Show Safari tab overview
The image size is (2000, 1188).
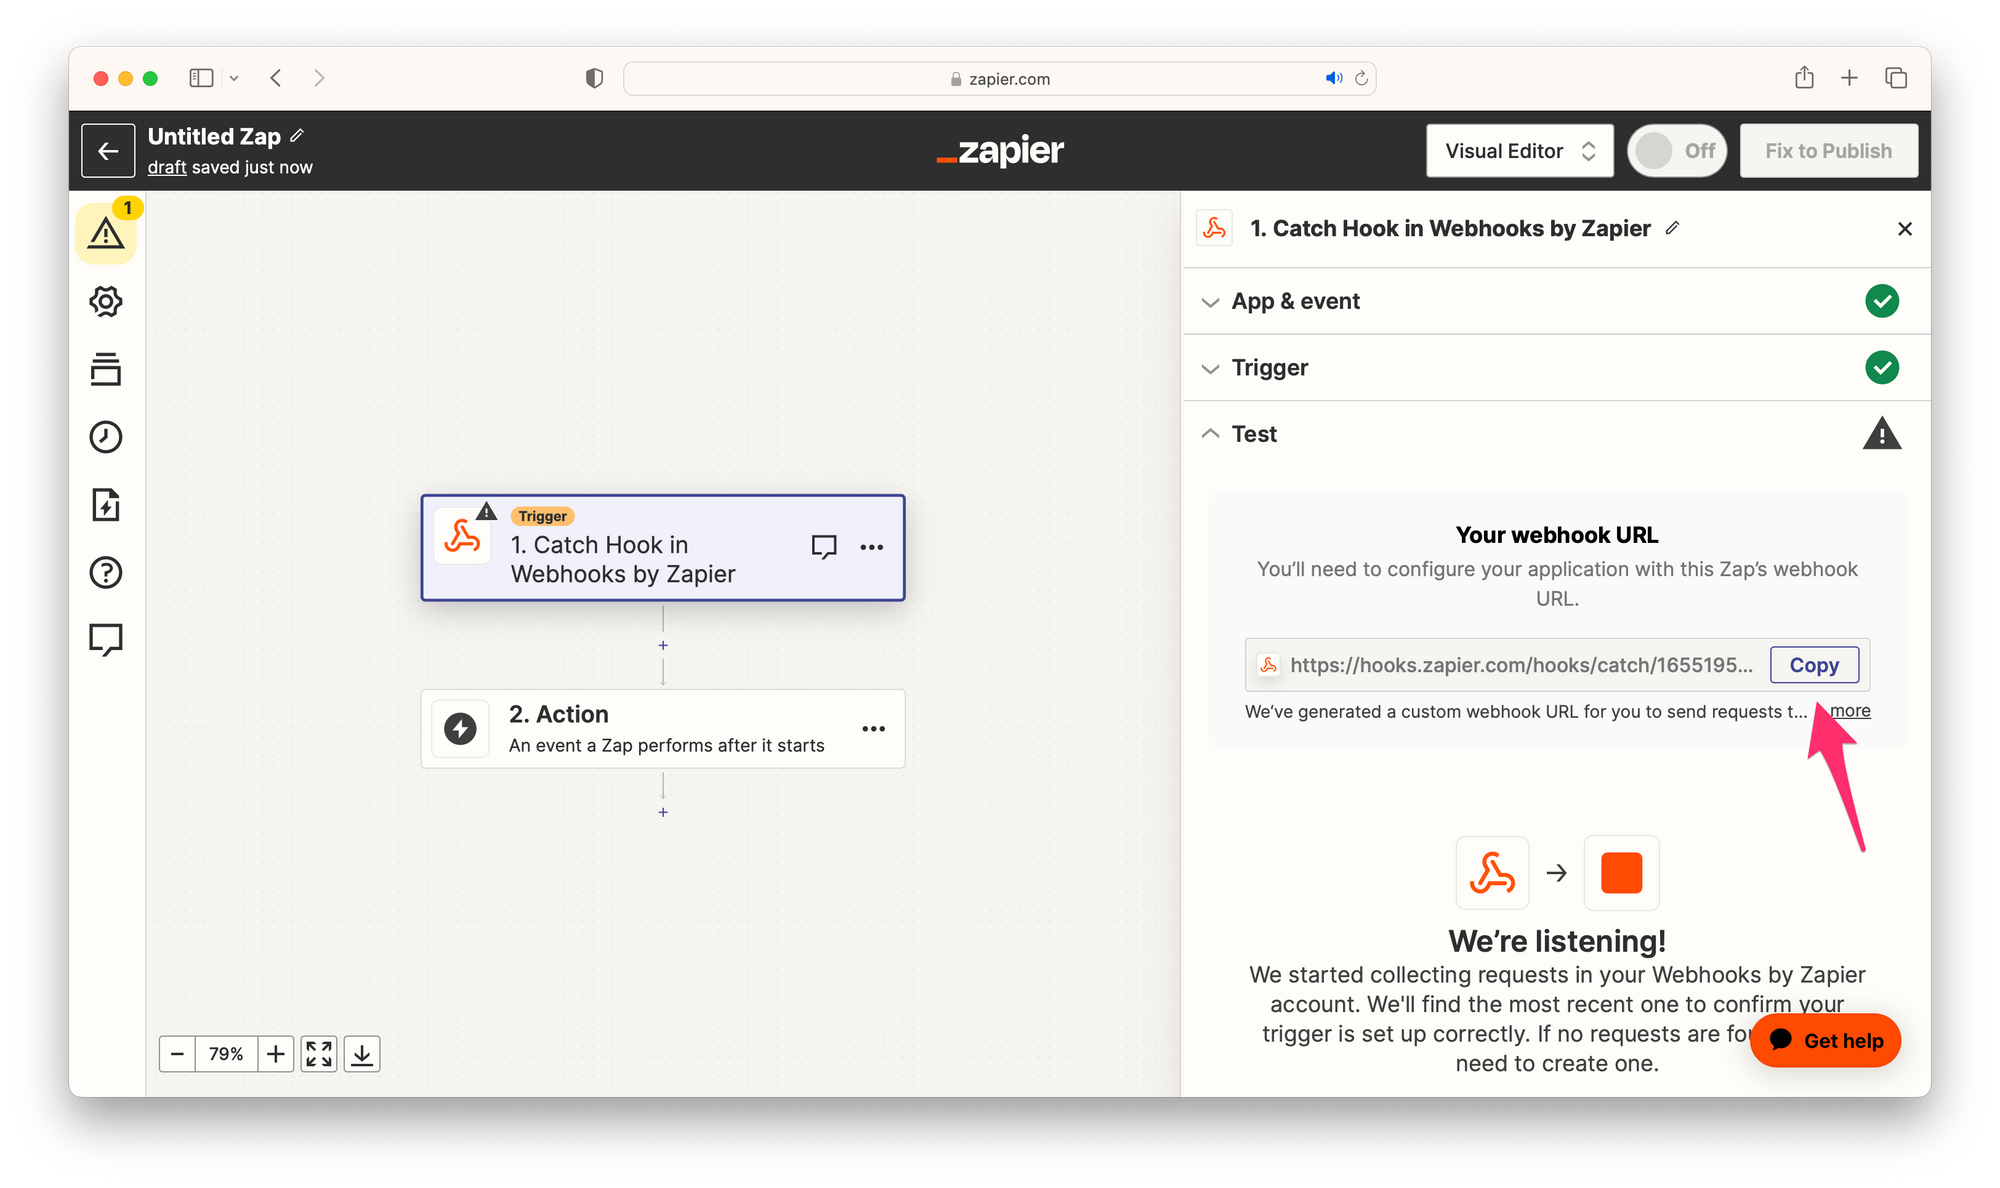tap(1896, 78)
